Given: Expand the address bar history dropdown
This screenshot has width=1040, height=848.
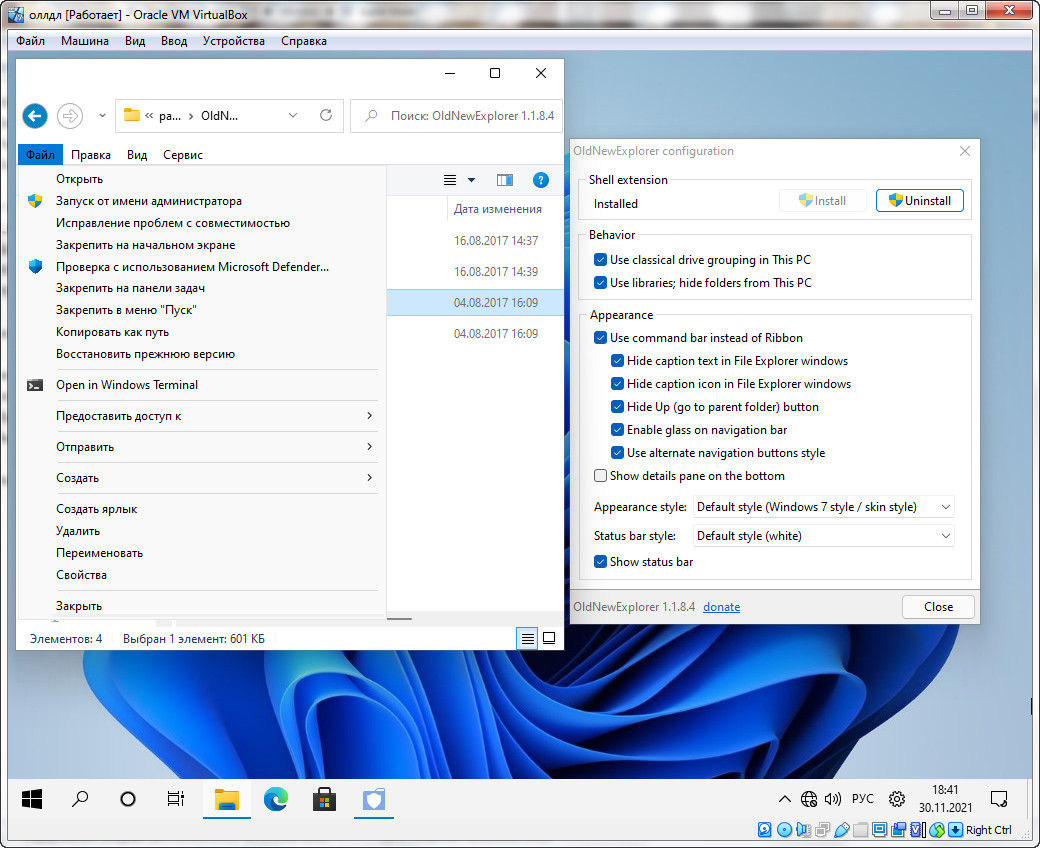Looking at the screenshot, I should [x=292, y=115].
